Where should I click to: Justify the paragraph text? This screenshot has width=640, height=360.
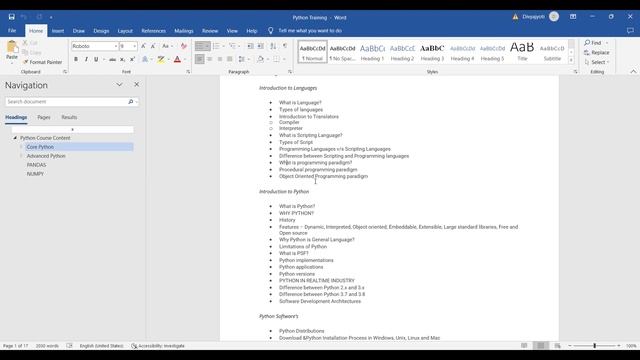point(229,60)
